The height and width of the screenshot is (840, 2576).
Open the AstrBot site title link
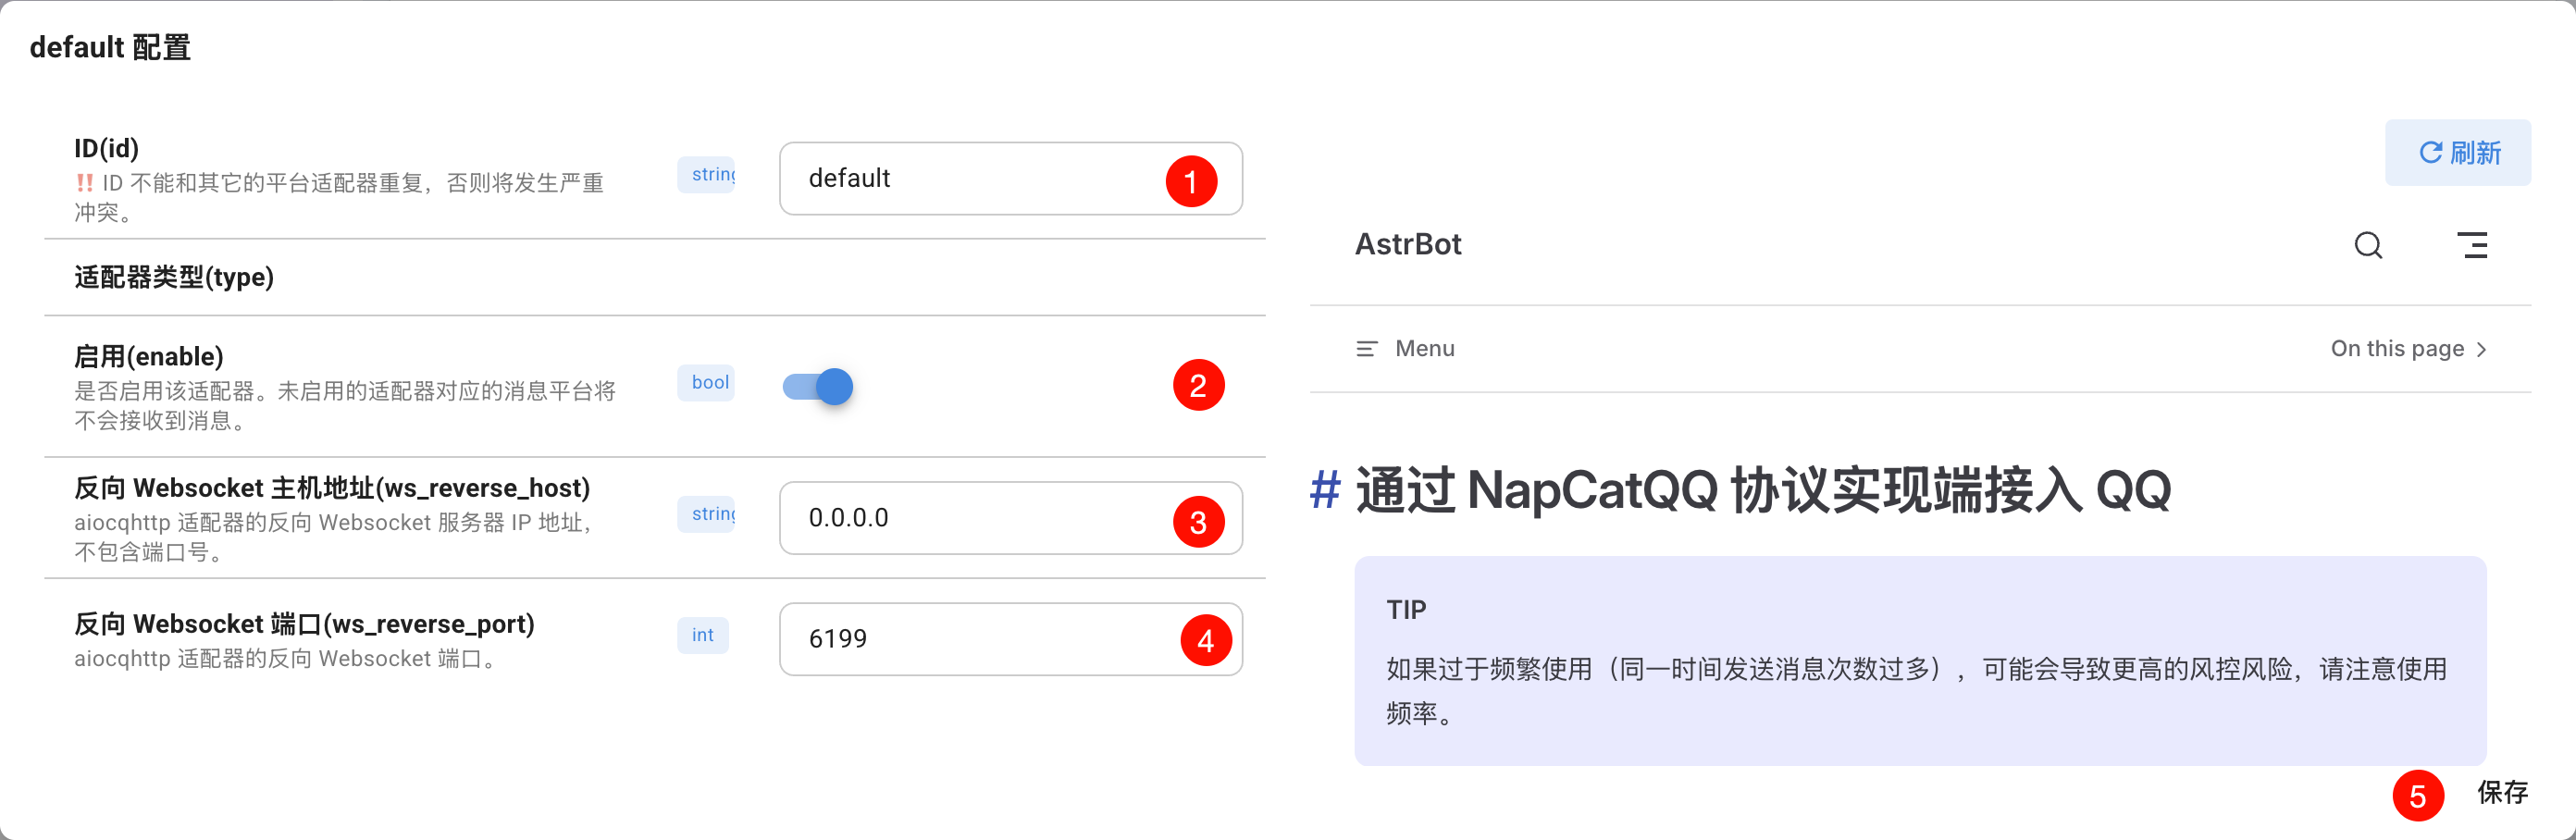tap(1409, 244)
